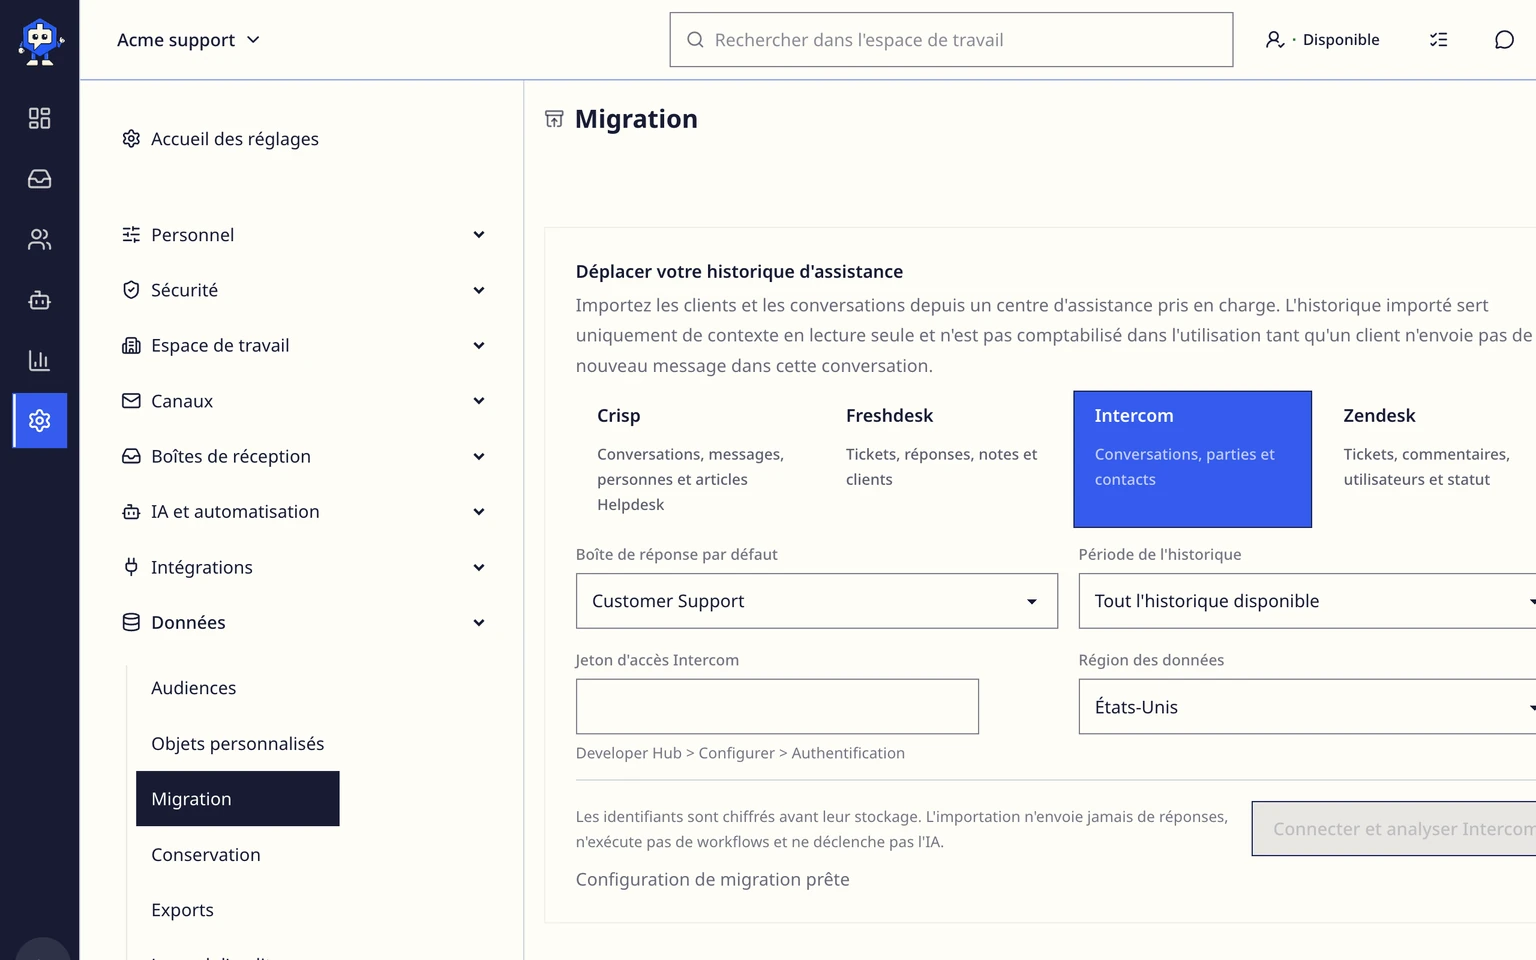Select the Migration submenu item
Viewport: 1536px width, 960px height.
[x=238, y=799]
